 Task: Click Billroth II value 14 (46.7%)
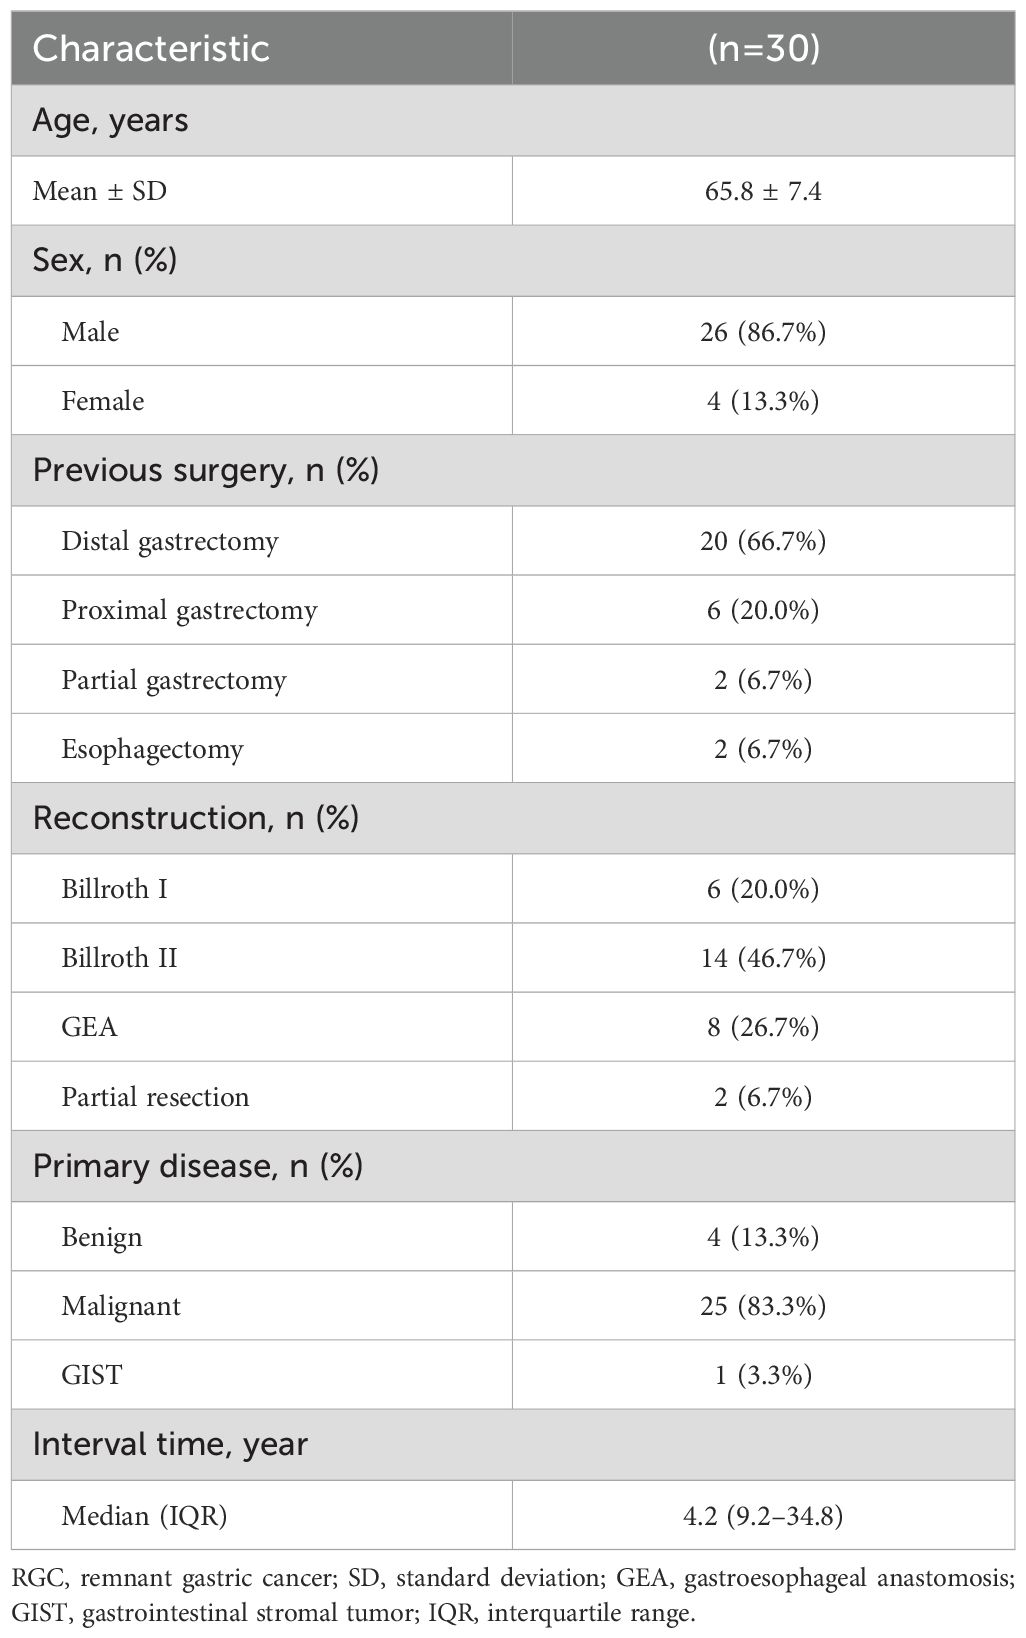(764, 958)
